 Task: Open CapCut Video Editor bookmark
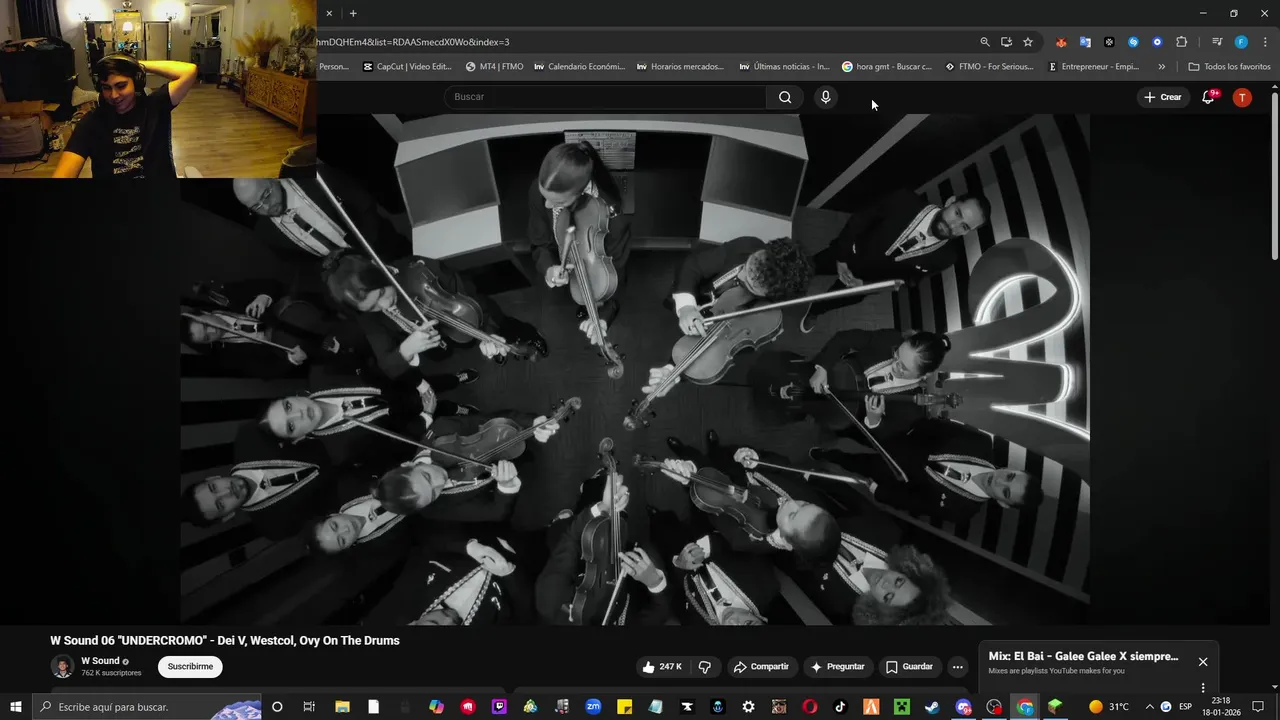[x=407, y=67]
